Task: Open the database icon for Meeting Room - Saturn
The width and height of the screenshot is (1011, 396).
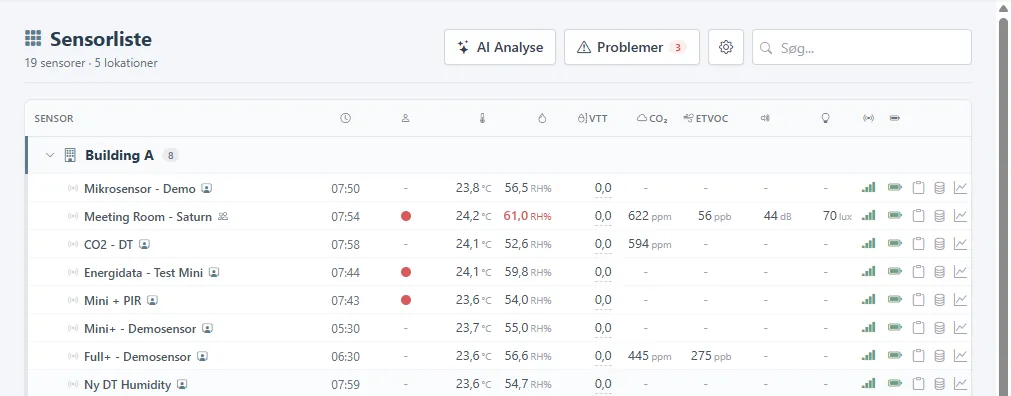Action: pyautogui.click(x=939, y=216)
